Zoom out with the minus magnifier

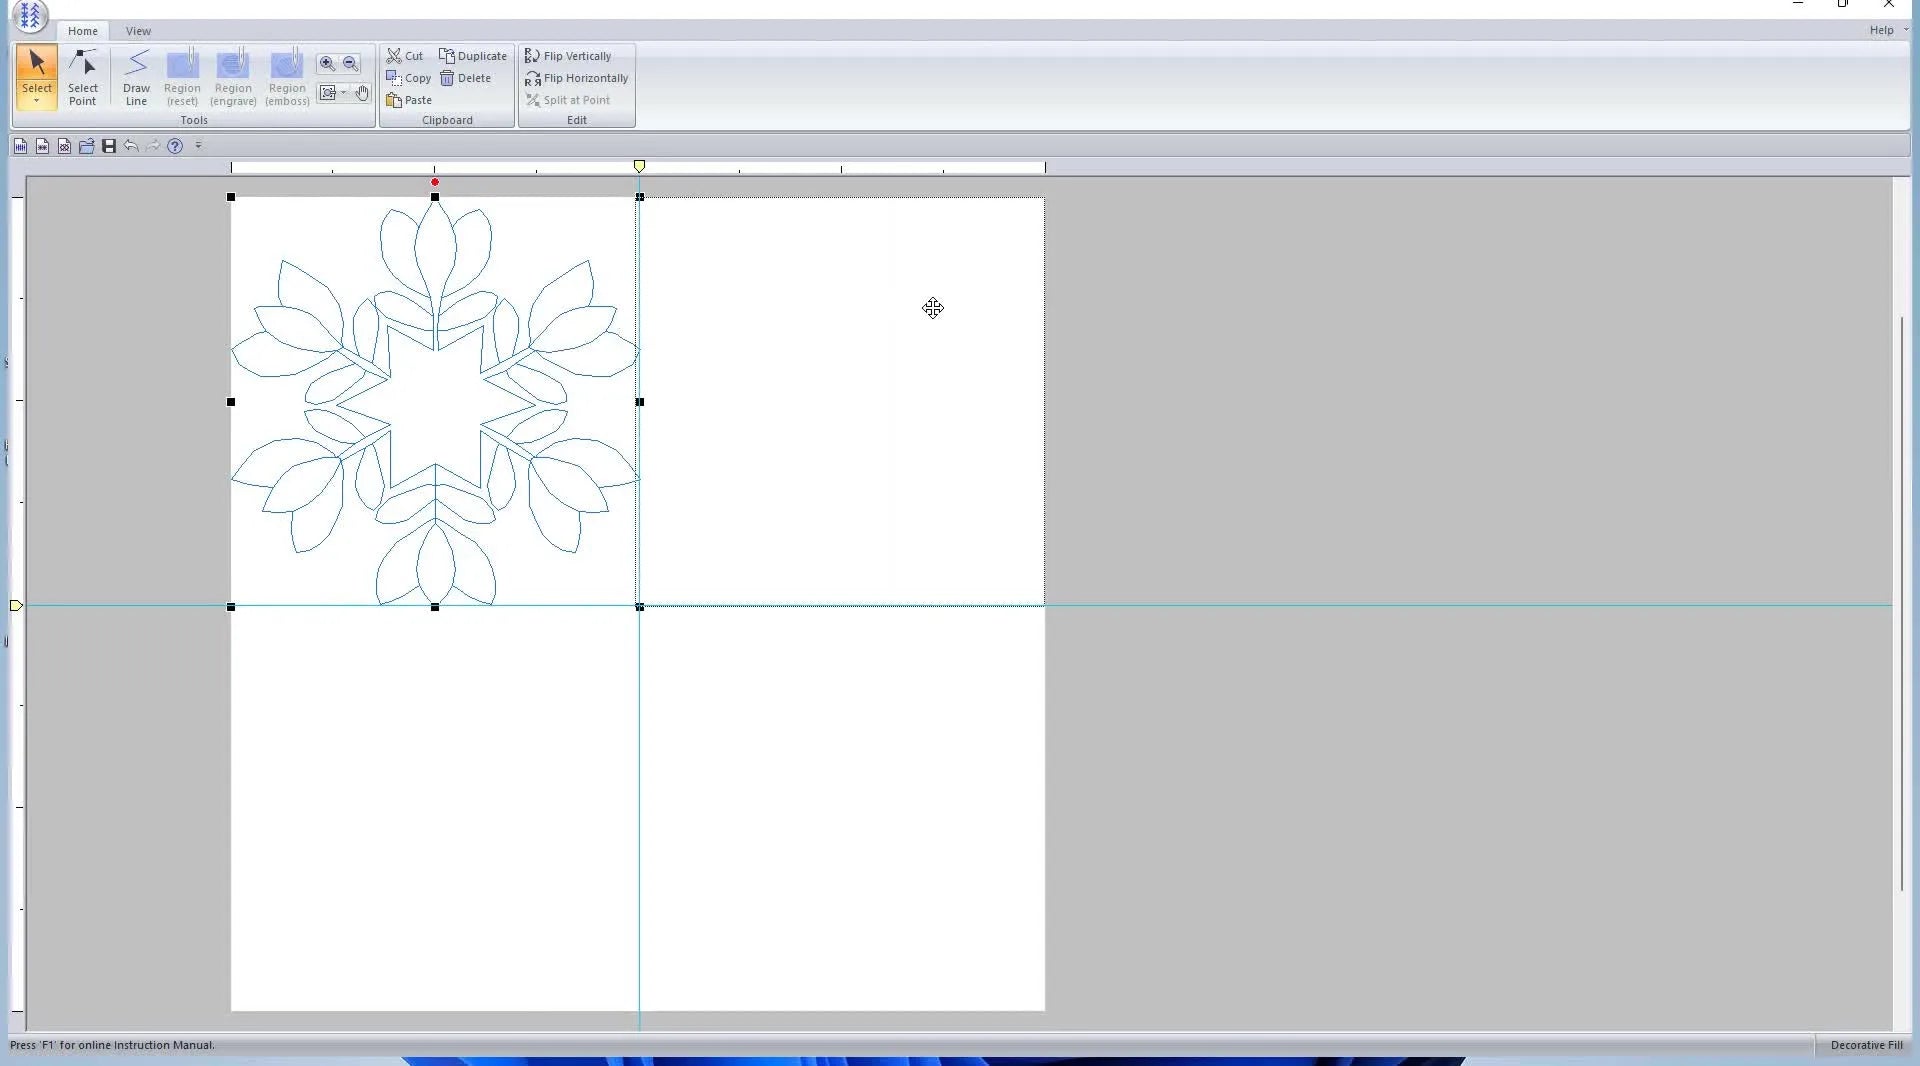coord(351,64)
